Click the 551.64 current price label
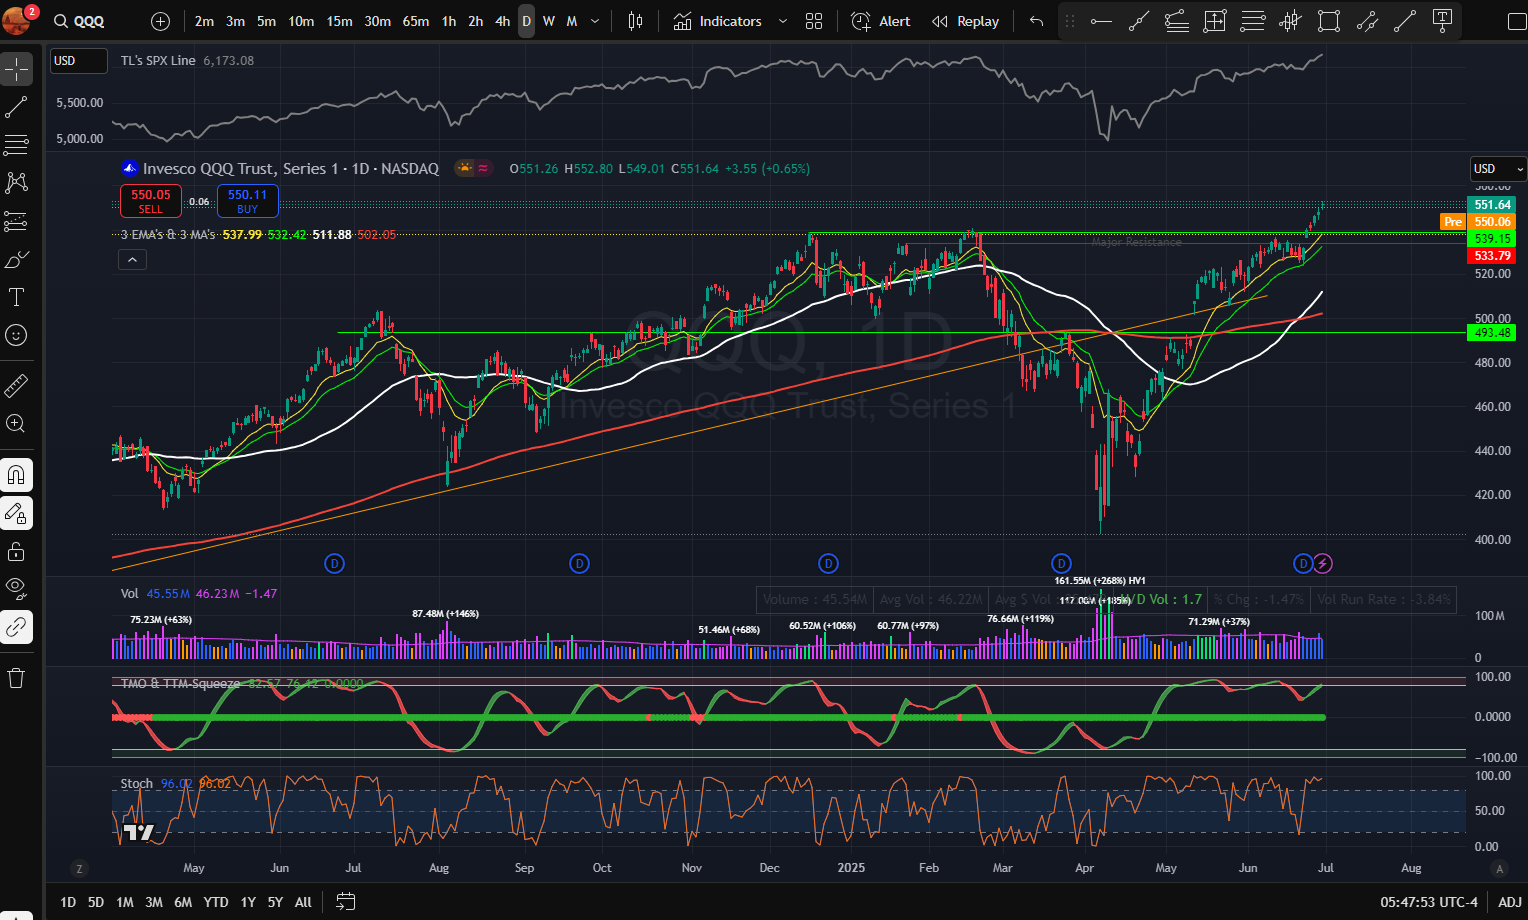The image size is (1528, 920). [1492, 205]
